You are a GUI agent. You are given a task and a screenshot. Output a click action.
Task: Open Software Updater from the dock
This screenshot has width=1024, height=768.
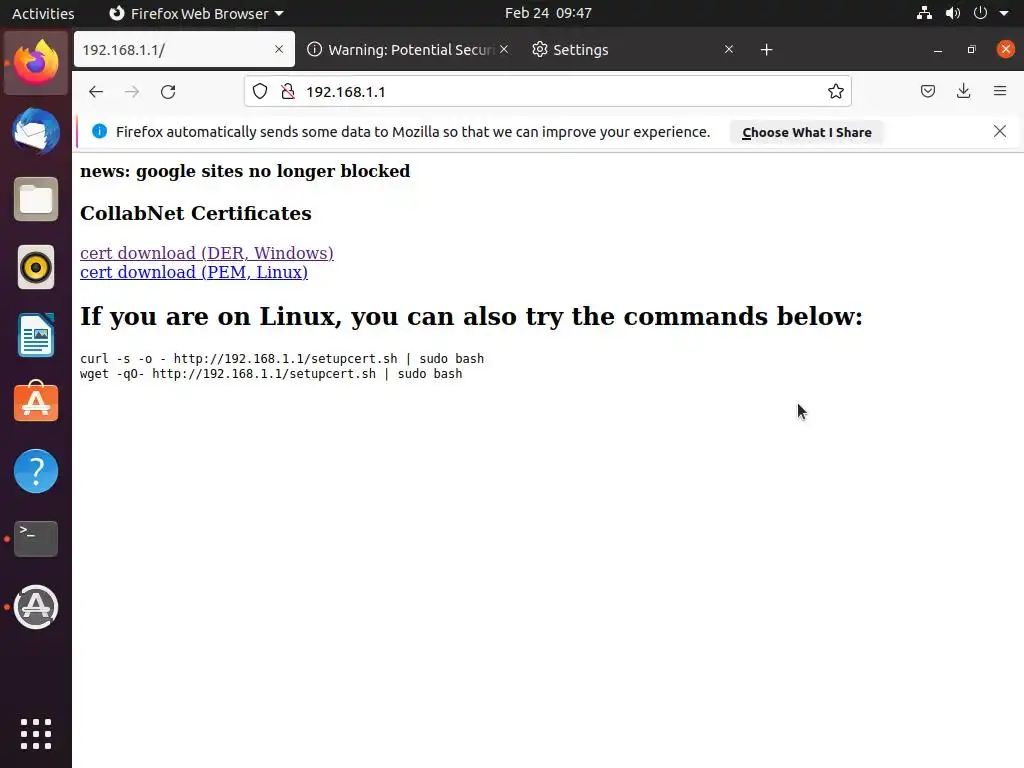[x=36, y=607]
